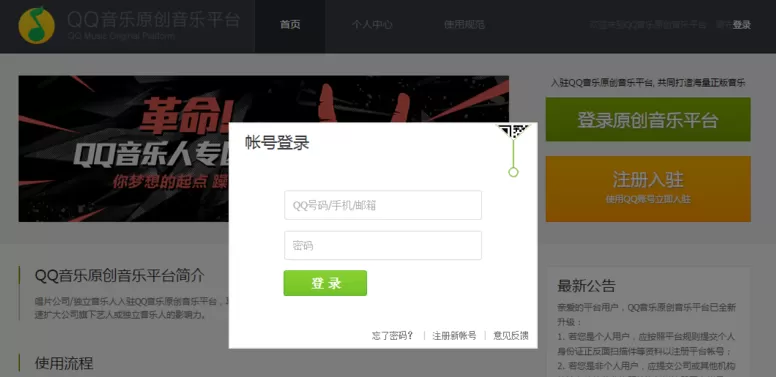Switch to QR code login via corner icon
The image size is (776, 377).
pyautogui.click(x=514, y=133)
